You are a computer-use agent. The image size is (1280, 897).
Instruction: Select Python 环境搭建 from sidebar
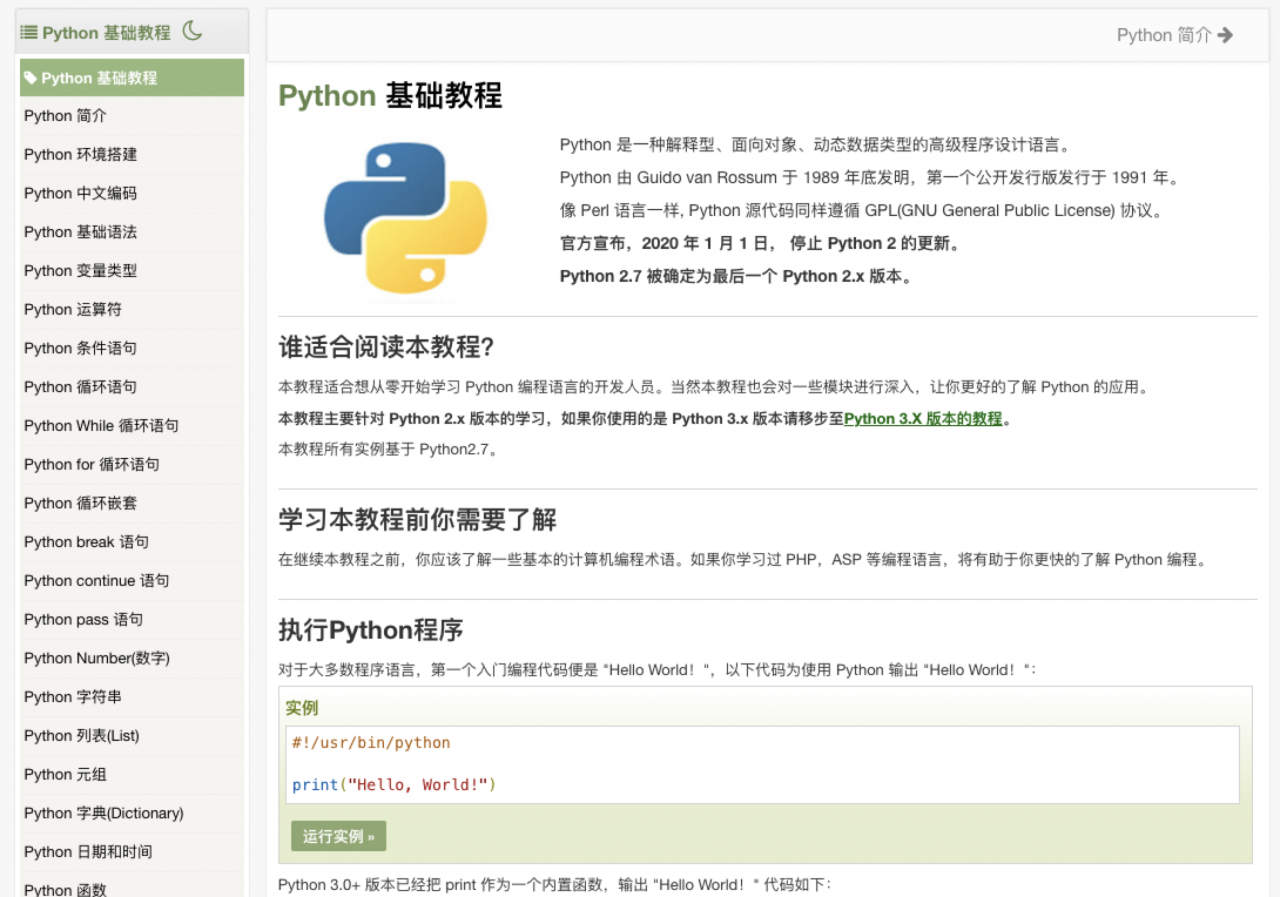(81, 154)
